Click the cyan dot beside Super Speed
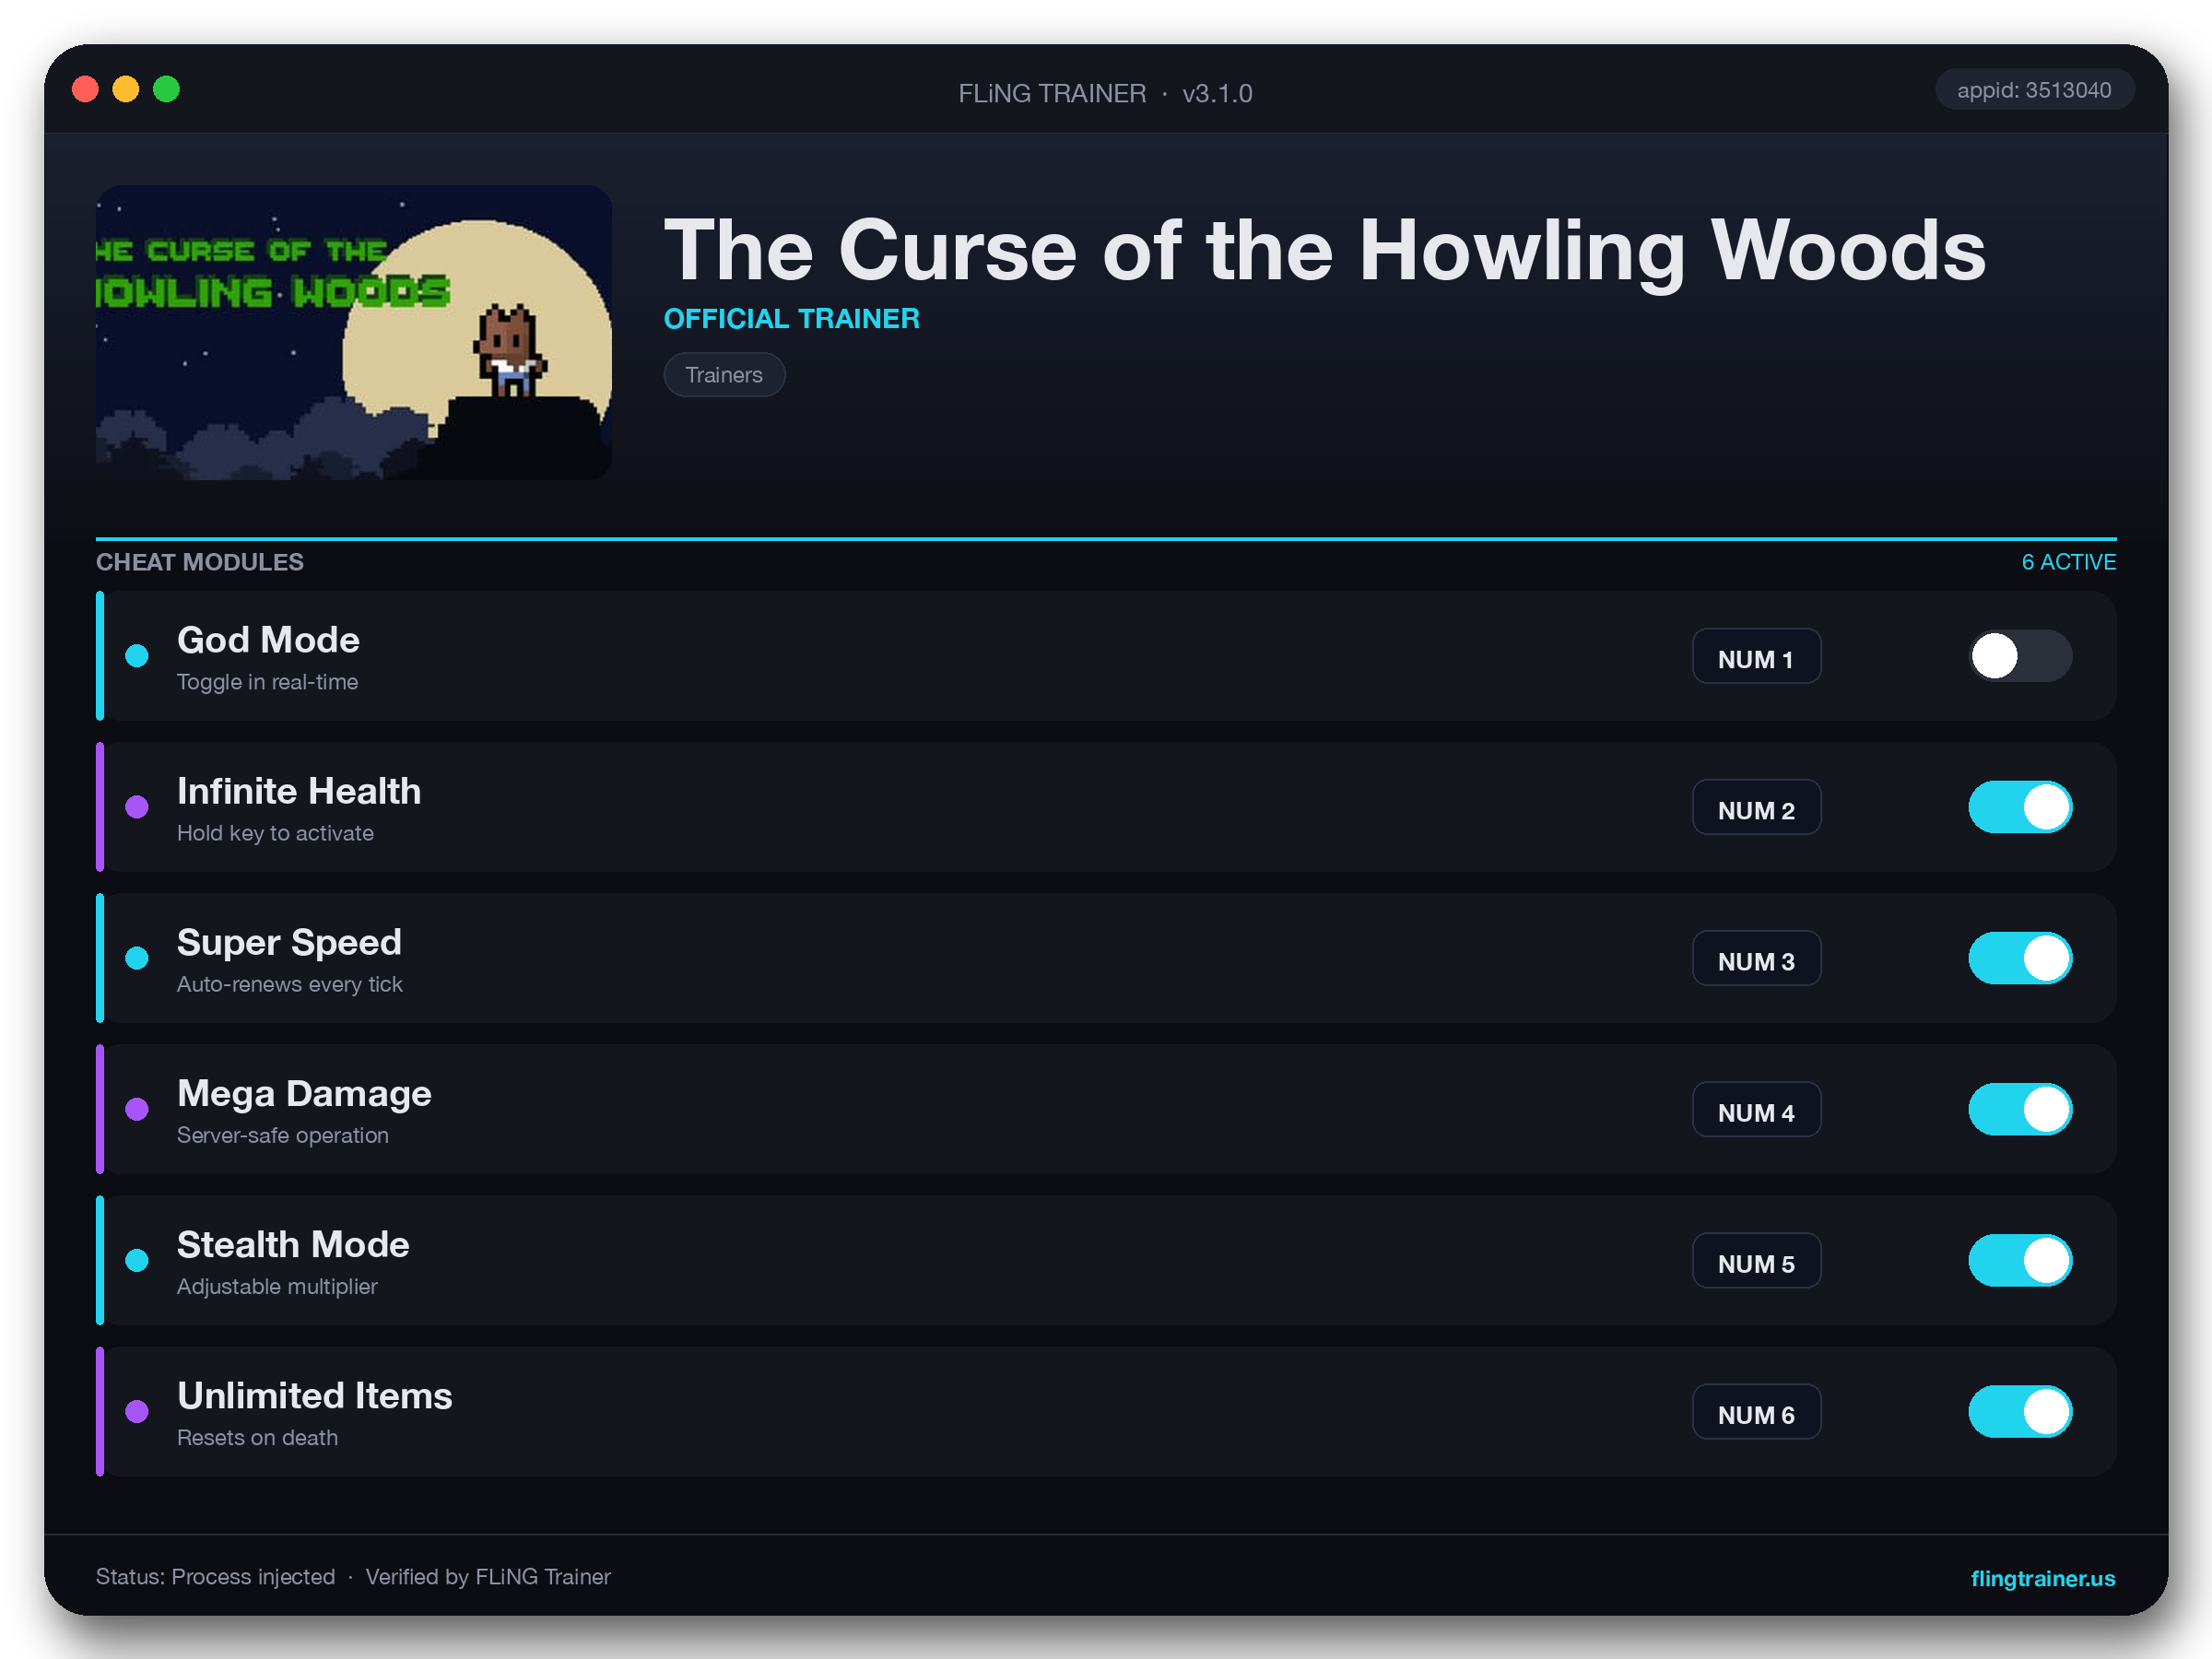Viewport: 2212px width, 1659px height. point(137,958)
